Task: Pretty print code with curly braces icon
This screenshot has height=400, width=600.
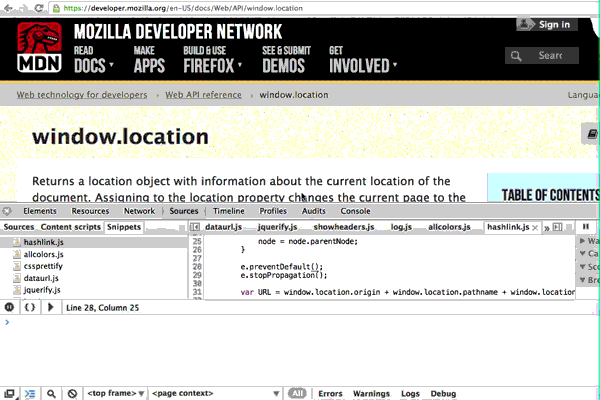Action: coord(30,307)
